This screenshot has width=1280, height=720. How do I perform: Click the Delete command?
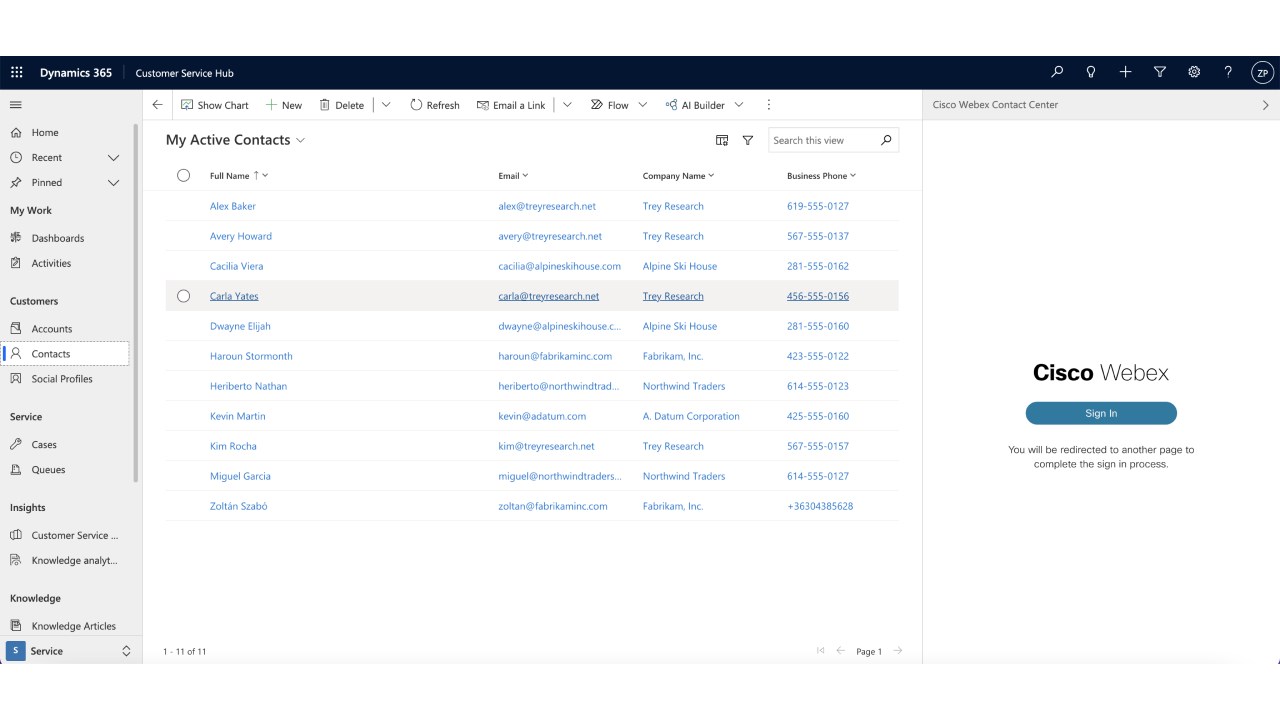tap(341, 105)
